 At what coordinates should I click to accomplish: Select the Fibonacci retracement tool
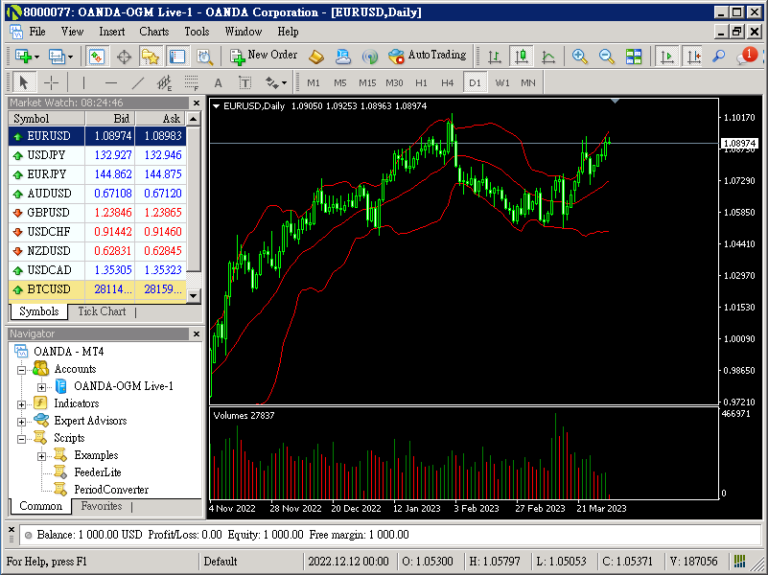(x=191, y=82)
